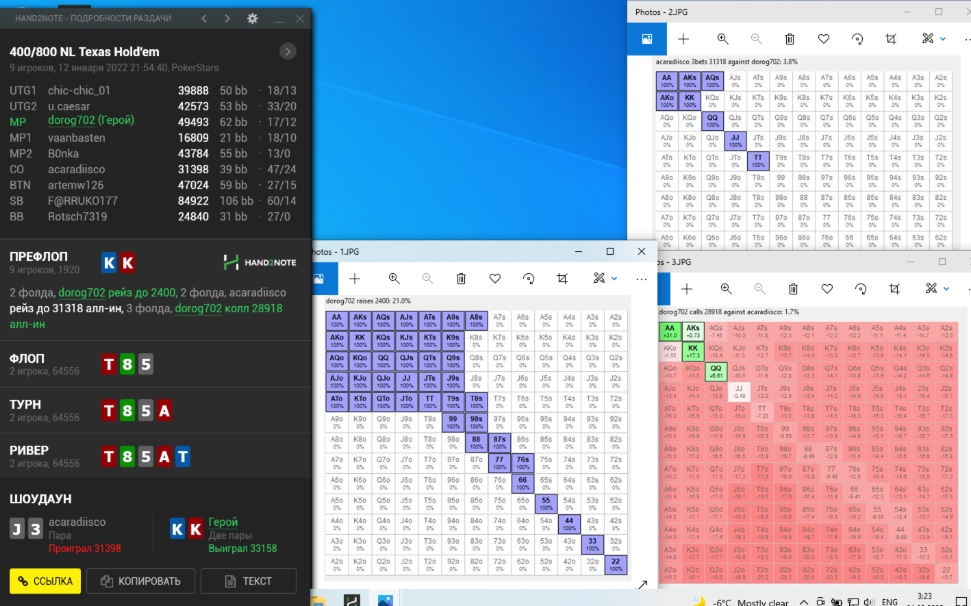Favorite heart icon in Photos 2.JPG
971x606 pixels.
(x=823, y=39)
